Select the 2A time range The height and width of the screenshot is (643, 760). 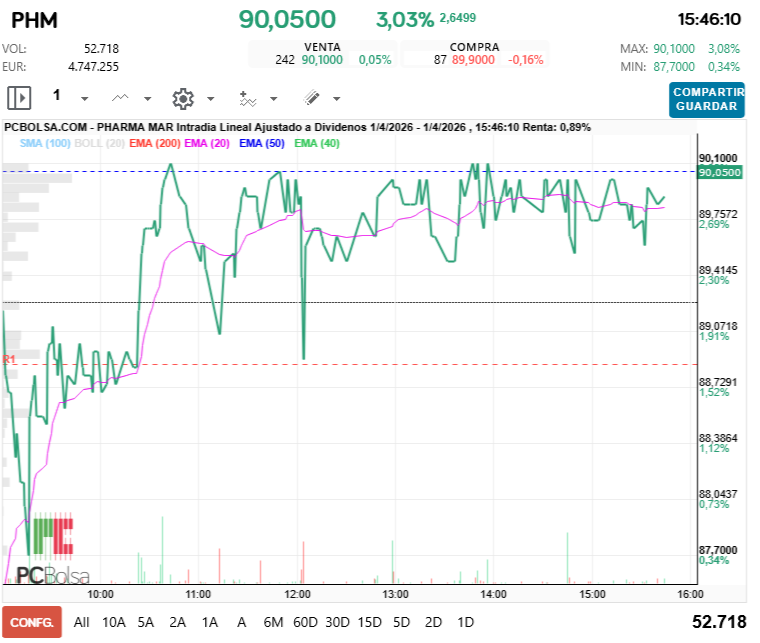click(177, 622)
